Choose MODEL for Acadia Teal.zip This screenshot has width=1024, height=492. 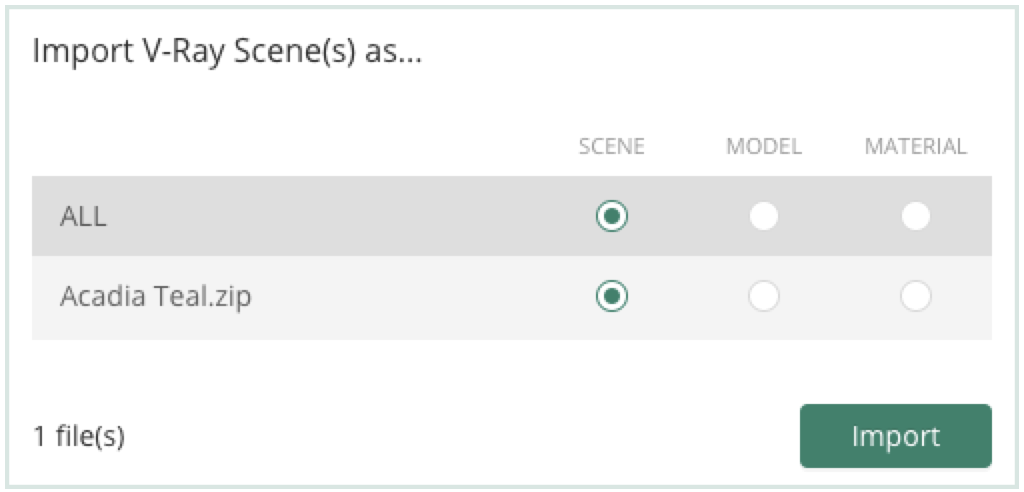click(x=763, y=297)
